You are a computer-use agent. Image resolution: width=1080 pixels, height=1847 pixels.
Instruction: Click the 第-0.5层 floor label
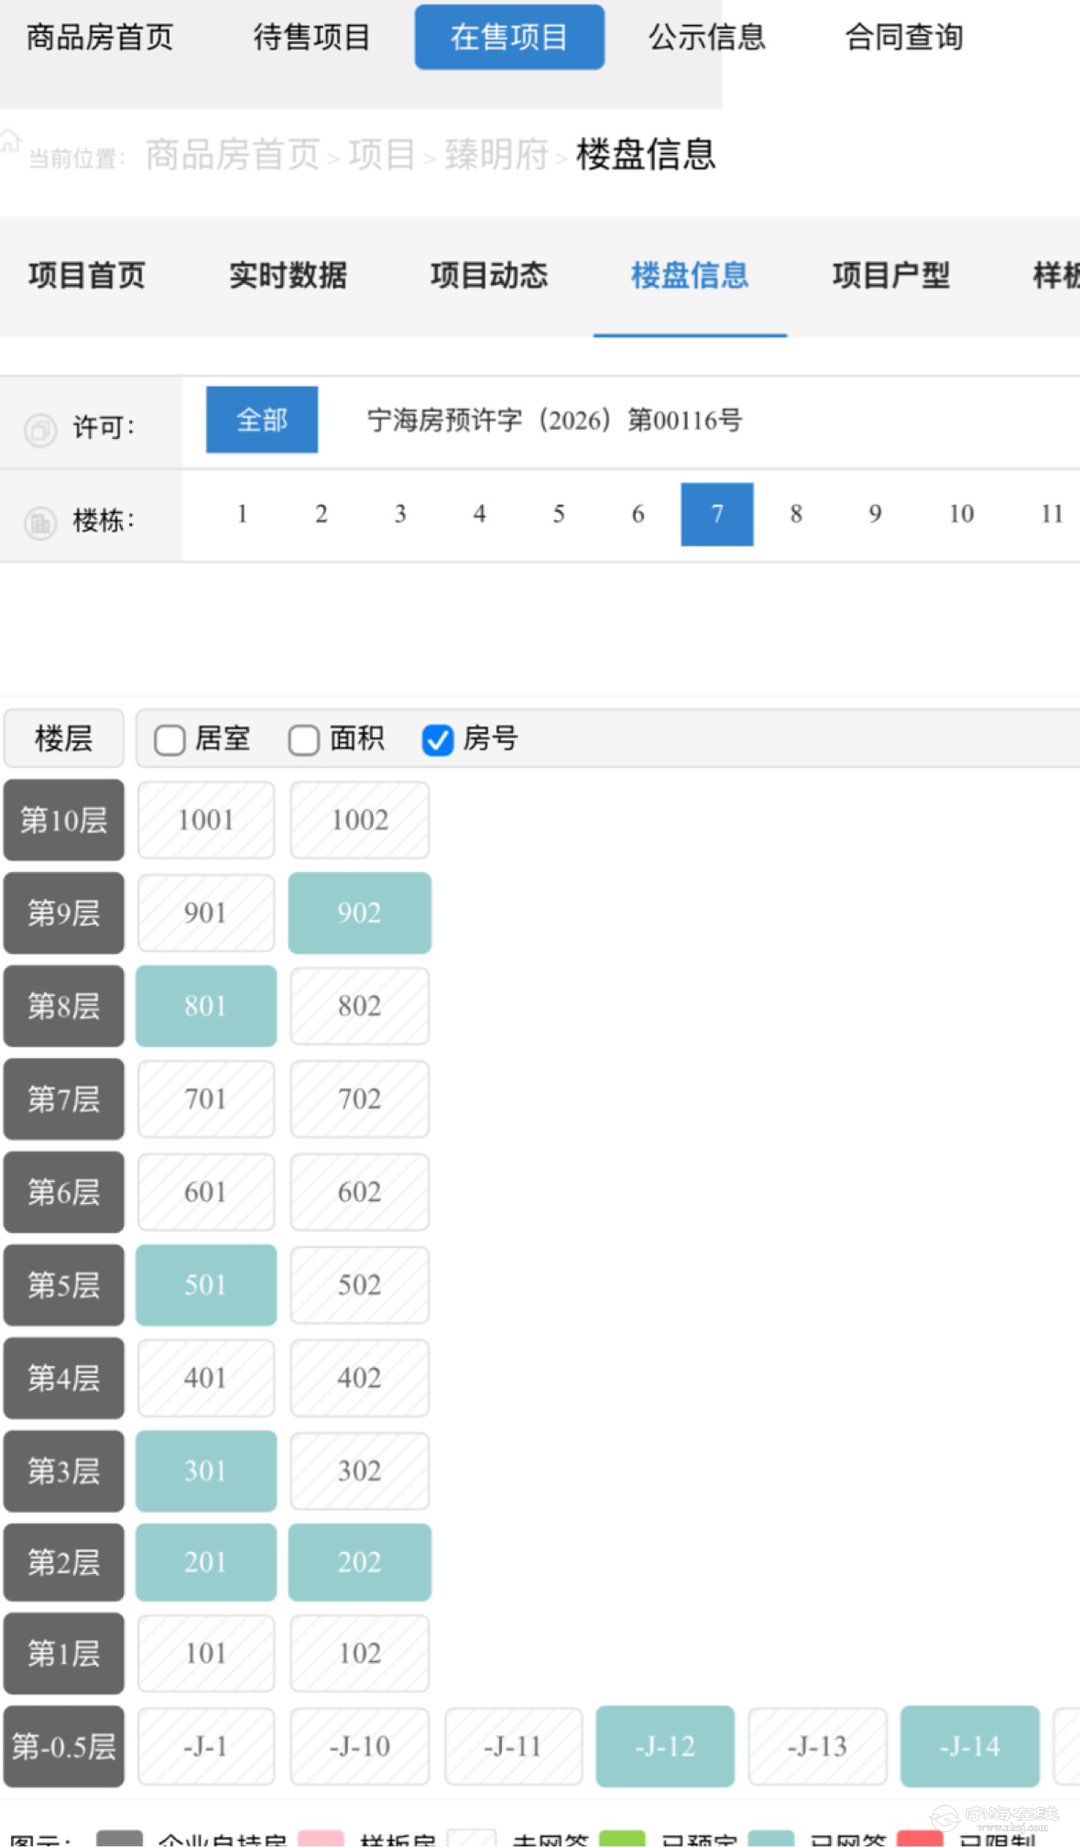(64, 1747)
